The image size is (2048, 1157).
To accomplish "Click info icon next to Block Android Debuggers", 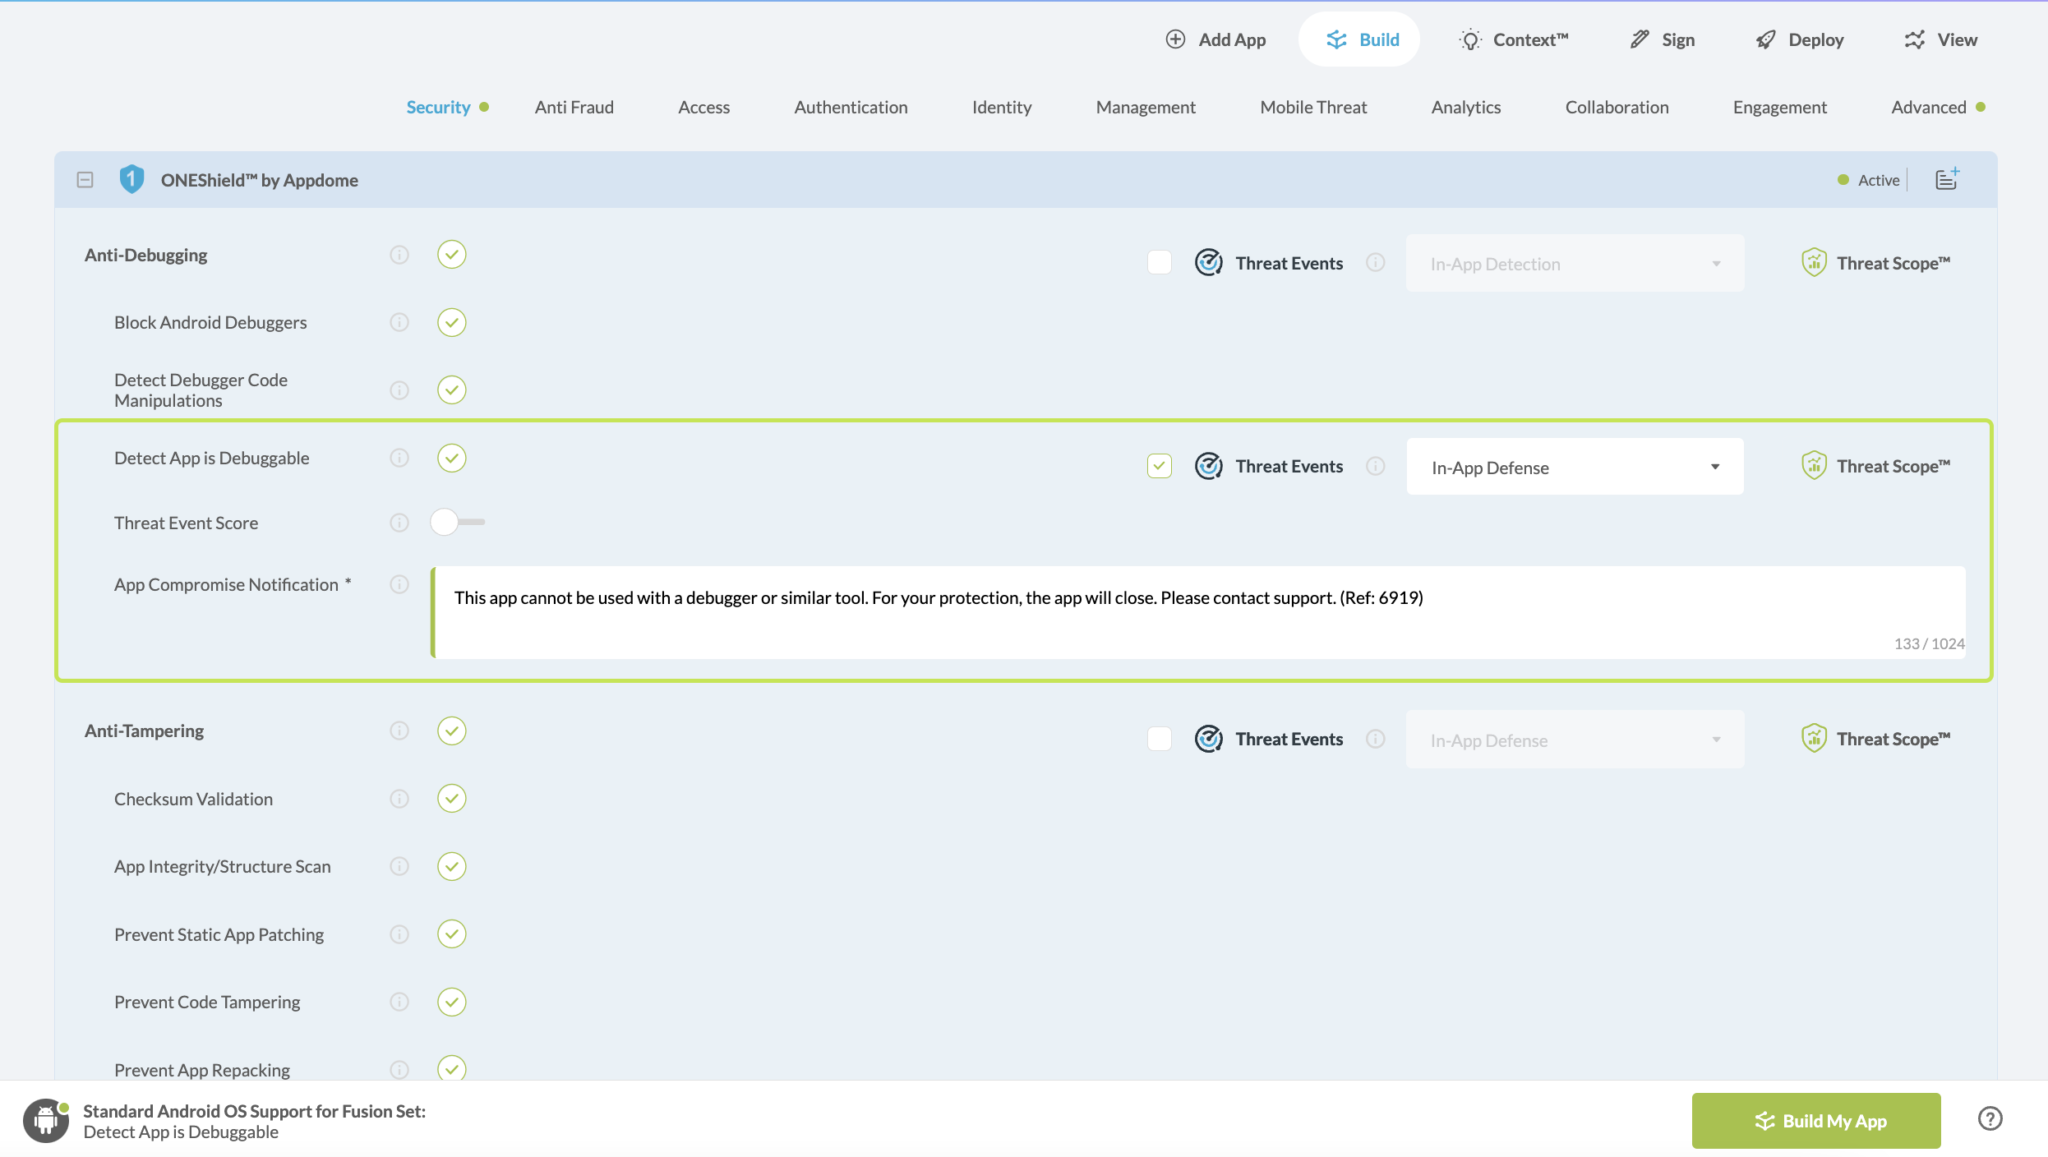I will (x=399, y=322).
